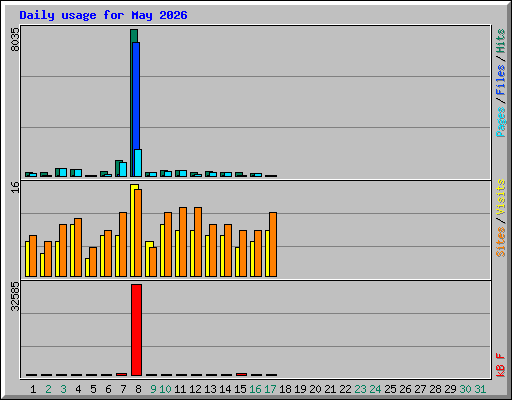Click the yellow Visits bar for day 4
512x400 pixels.
coord(72,250)
